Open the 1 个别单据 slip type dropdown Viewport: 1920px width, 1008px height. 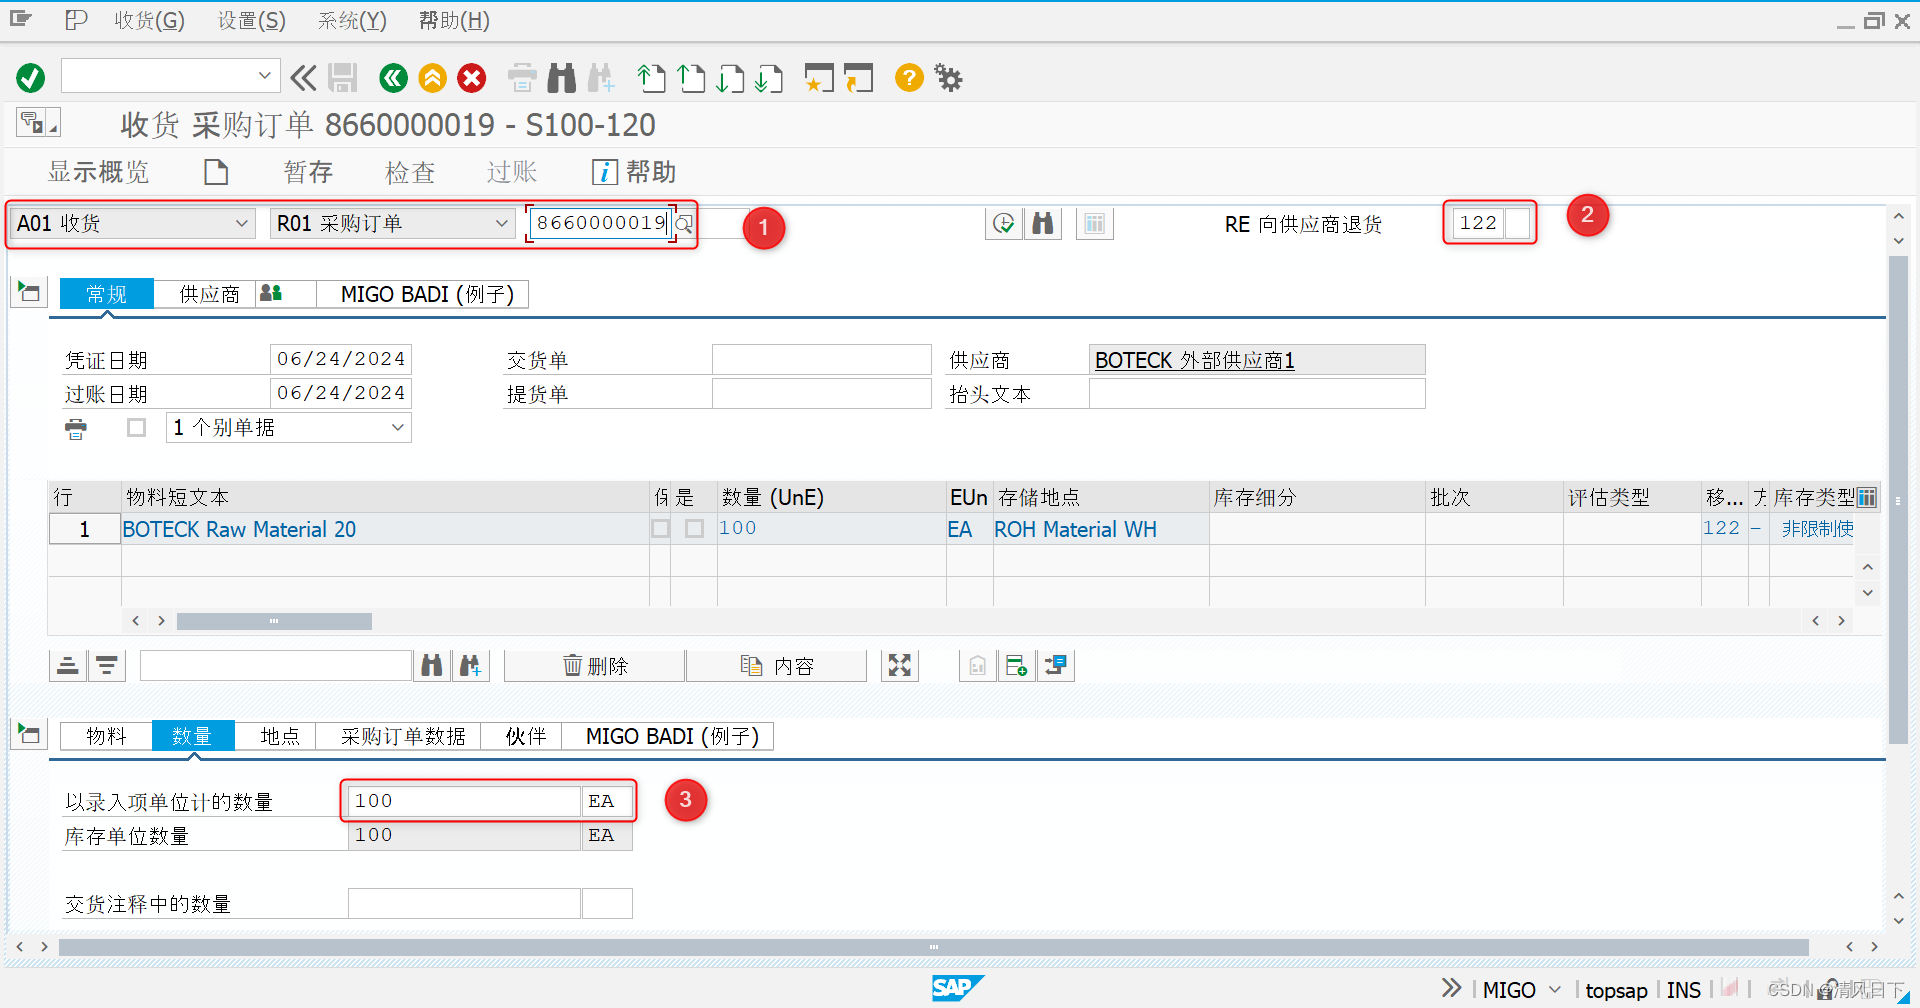397,427
